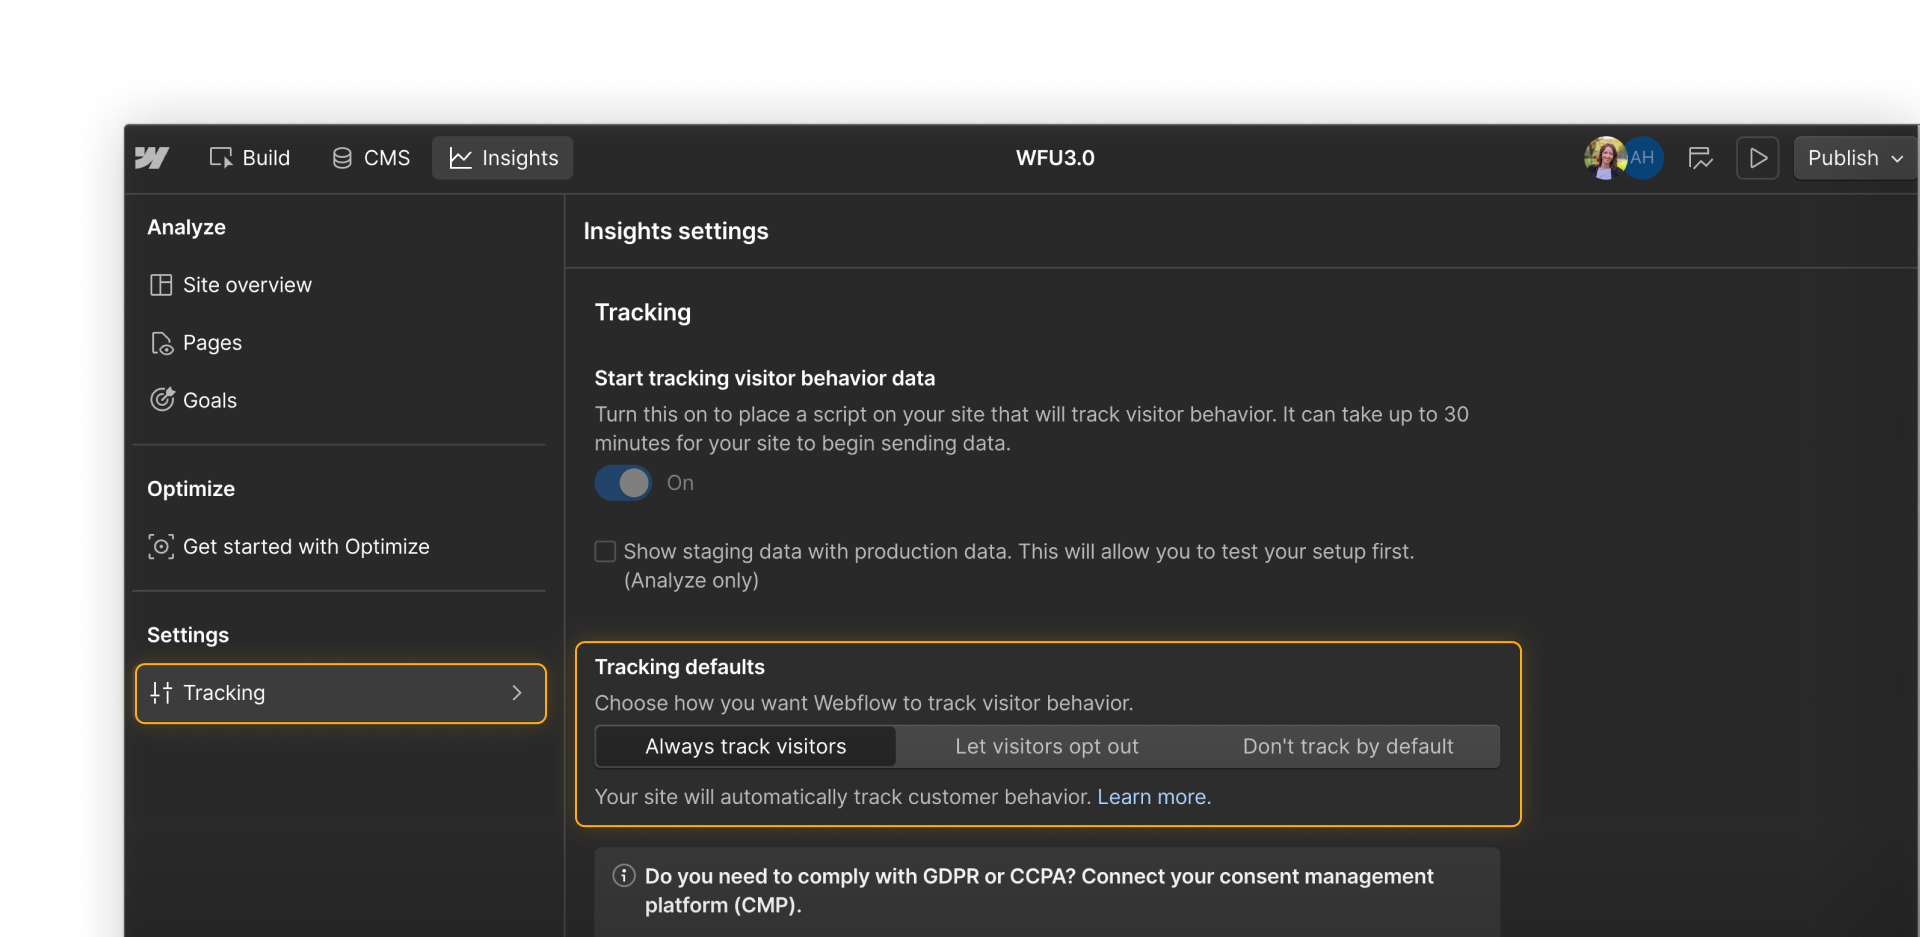Select the Don't track by default option
The height and width of the screenshot is (937, 1920).
(x=1350, y=746)
